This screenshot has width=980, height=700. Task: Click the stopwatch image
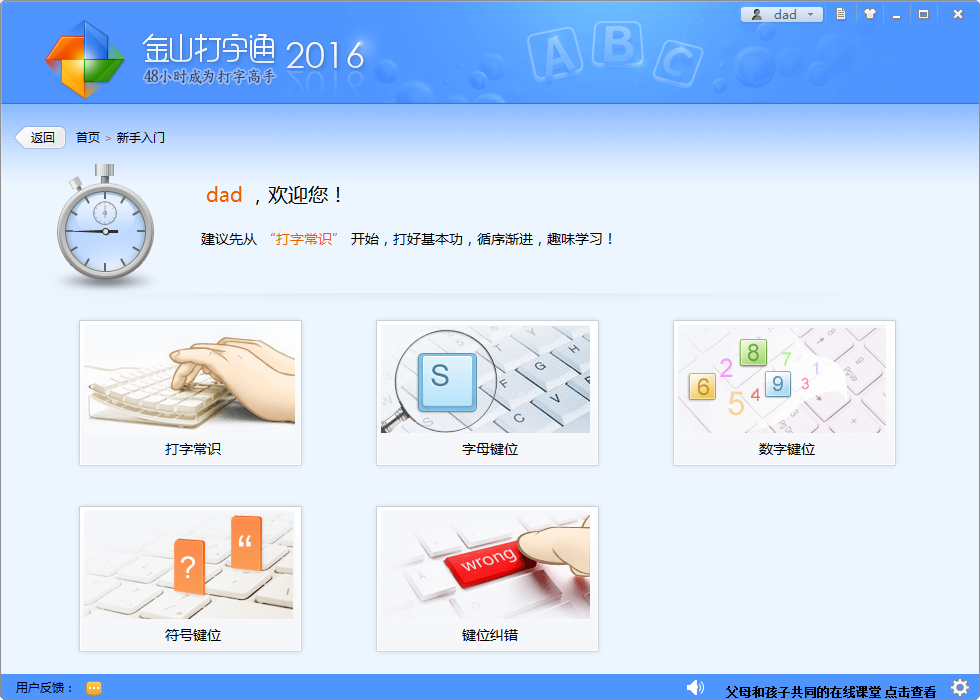(105, 225)
